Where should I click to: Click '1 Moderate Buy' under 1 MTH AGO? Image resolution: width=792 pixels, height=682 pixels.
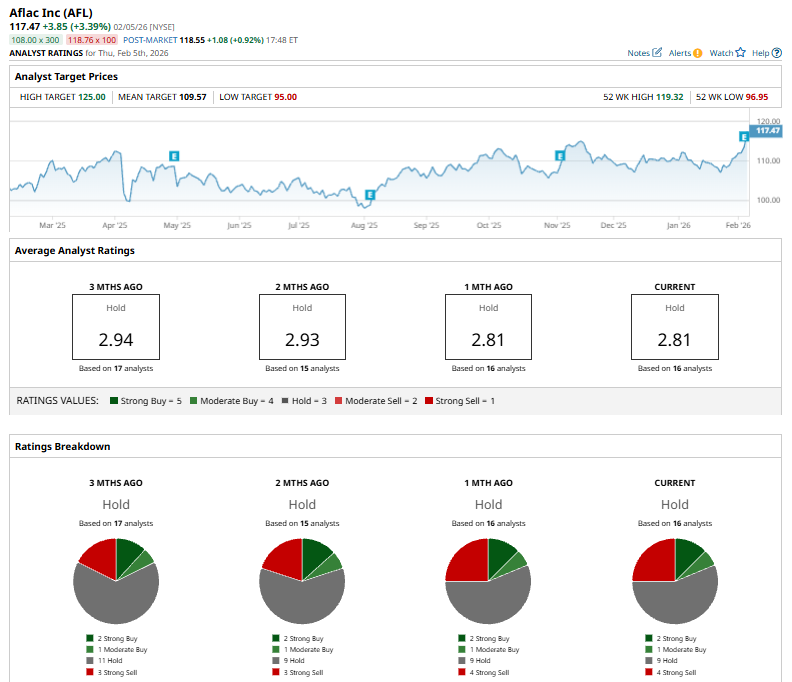[x=489, y=650]
